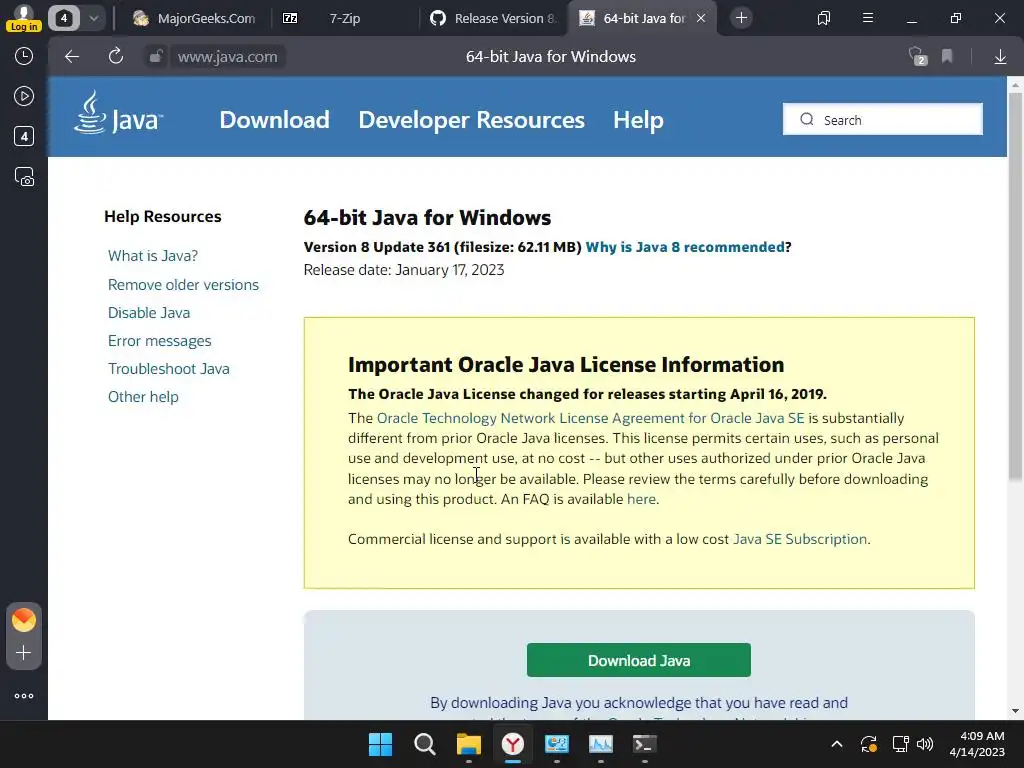Image resolution: width=1024 pixels, height=768 pixels.
Task: Open the Developer Resources menu
Action: point(472,120)
